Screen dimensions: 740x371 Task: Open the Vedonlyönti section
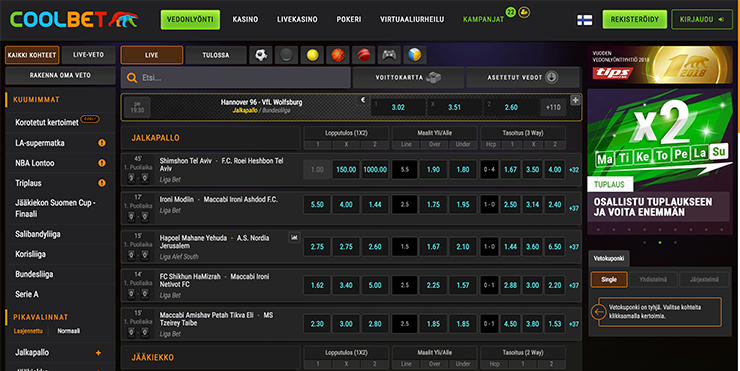190,20
